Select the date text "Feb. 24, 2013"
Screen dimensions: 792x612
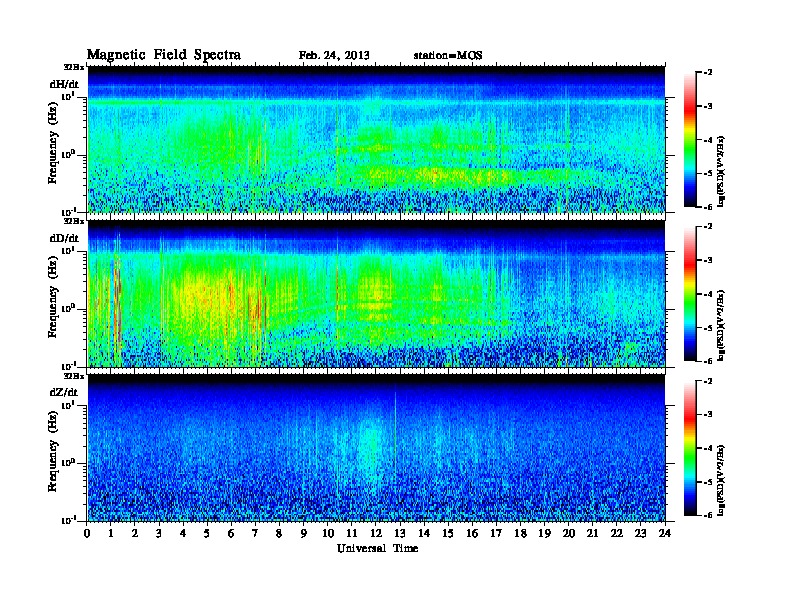334,56
